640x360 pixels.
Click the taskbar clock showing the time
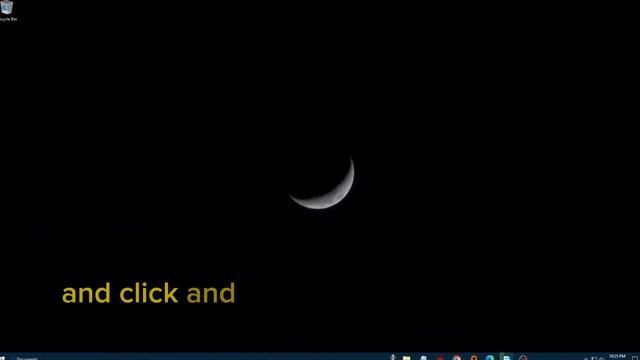[617, 357]
